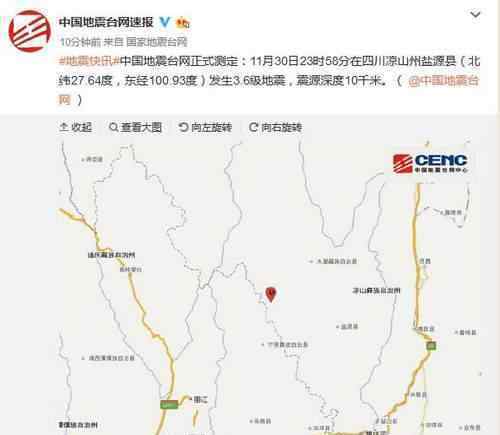Click the 10分钟前 post timestamp
The image size is (500, 435).
tap(81, 42)
